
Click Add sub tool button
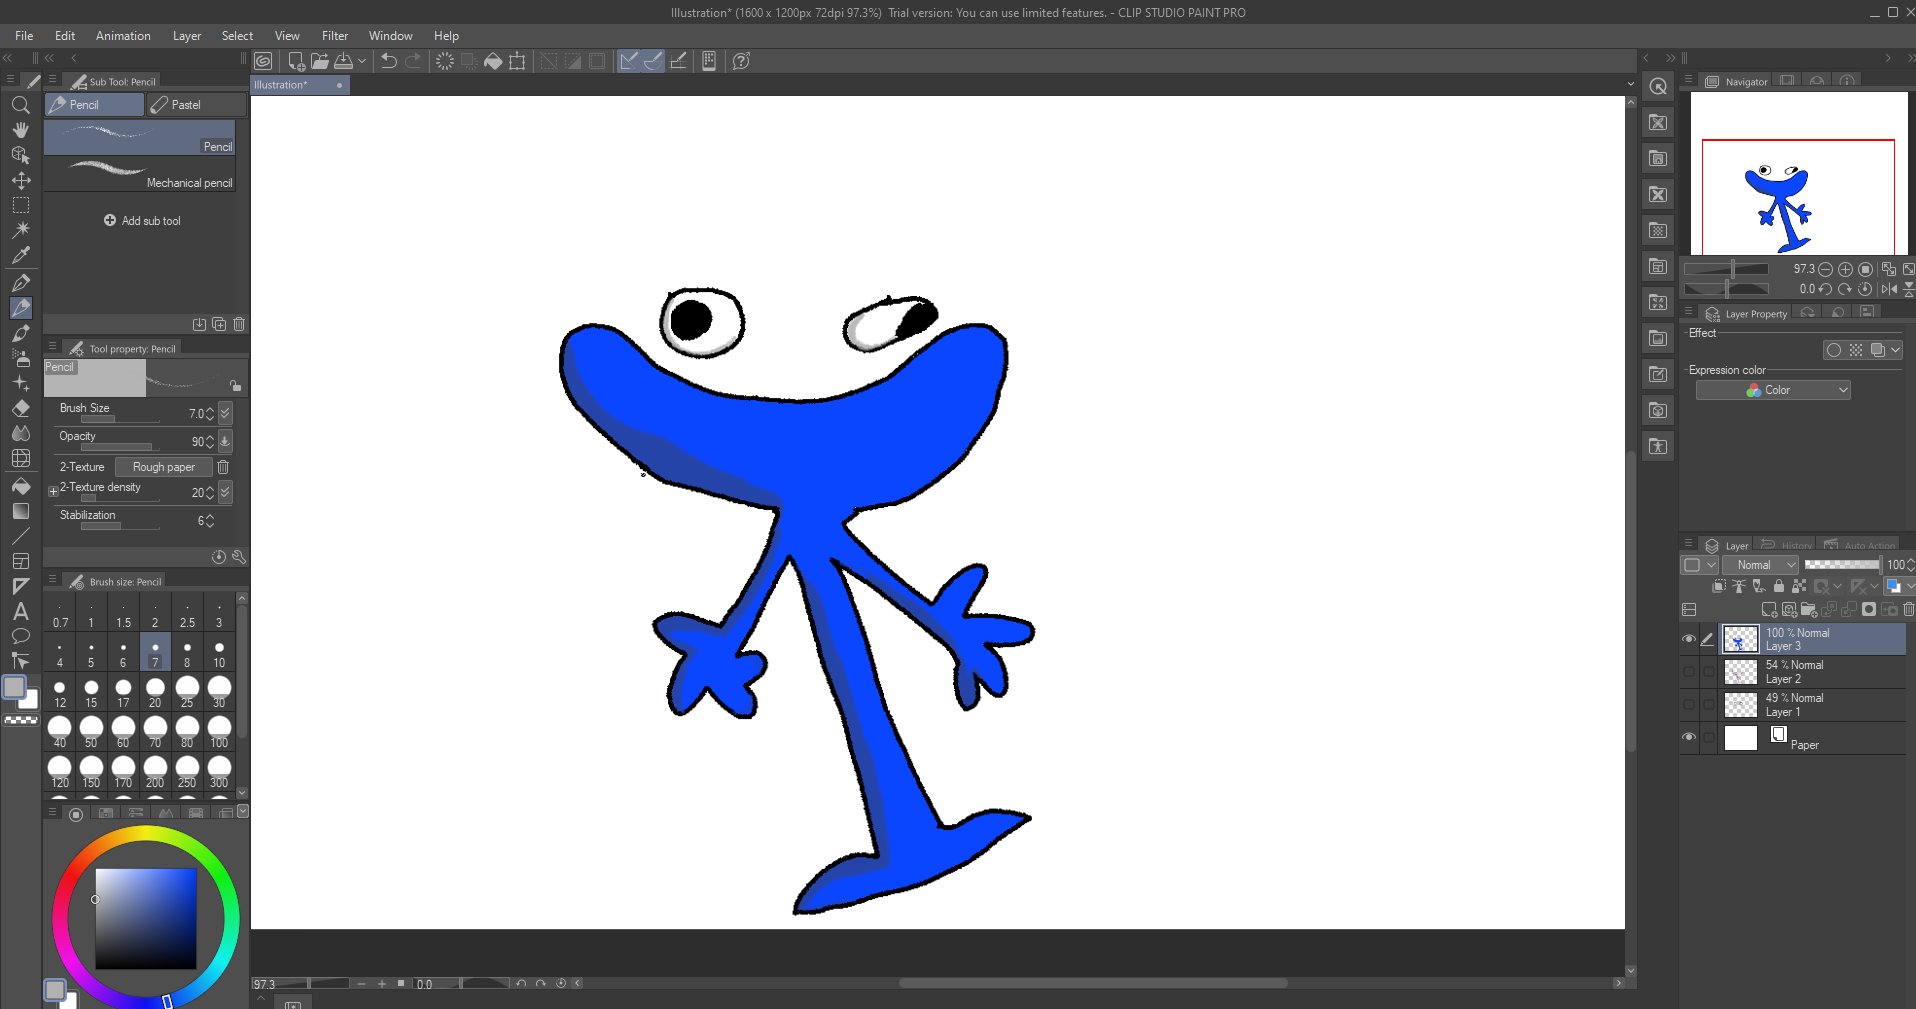tap(142, 221)
